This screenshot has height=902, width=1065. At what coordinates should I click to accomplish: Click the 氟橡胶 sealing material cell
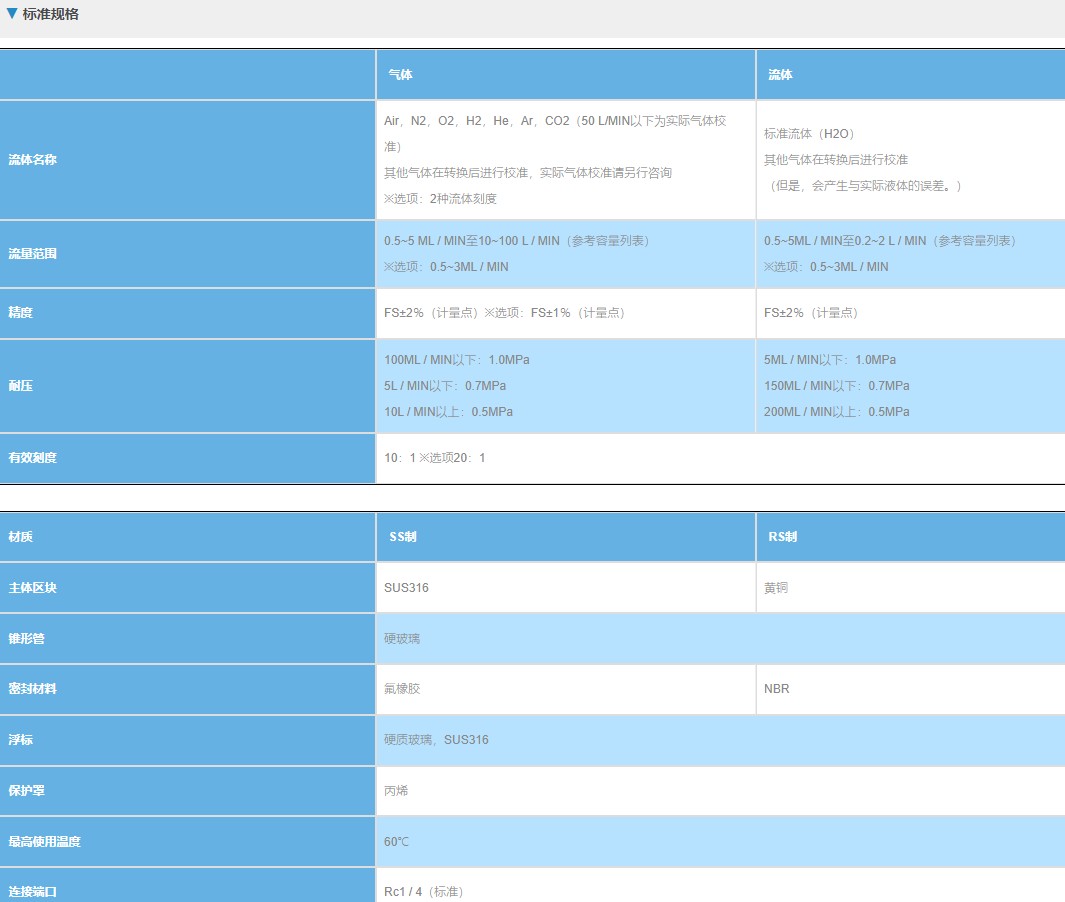tap(402, 689)
